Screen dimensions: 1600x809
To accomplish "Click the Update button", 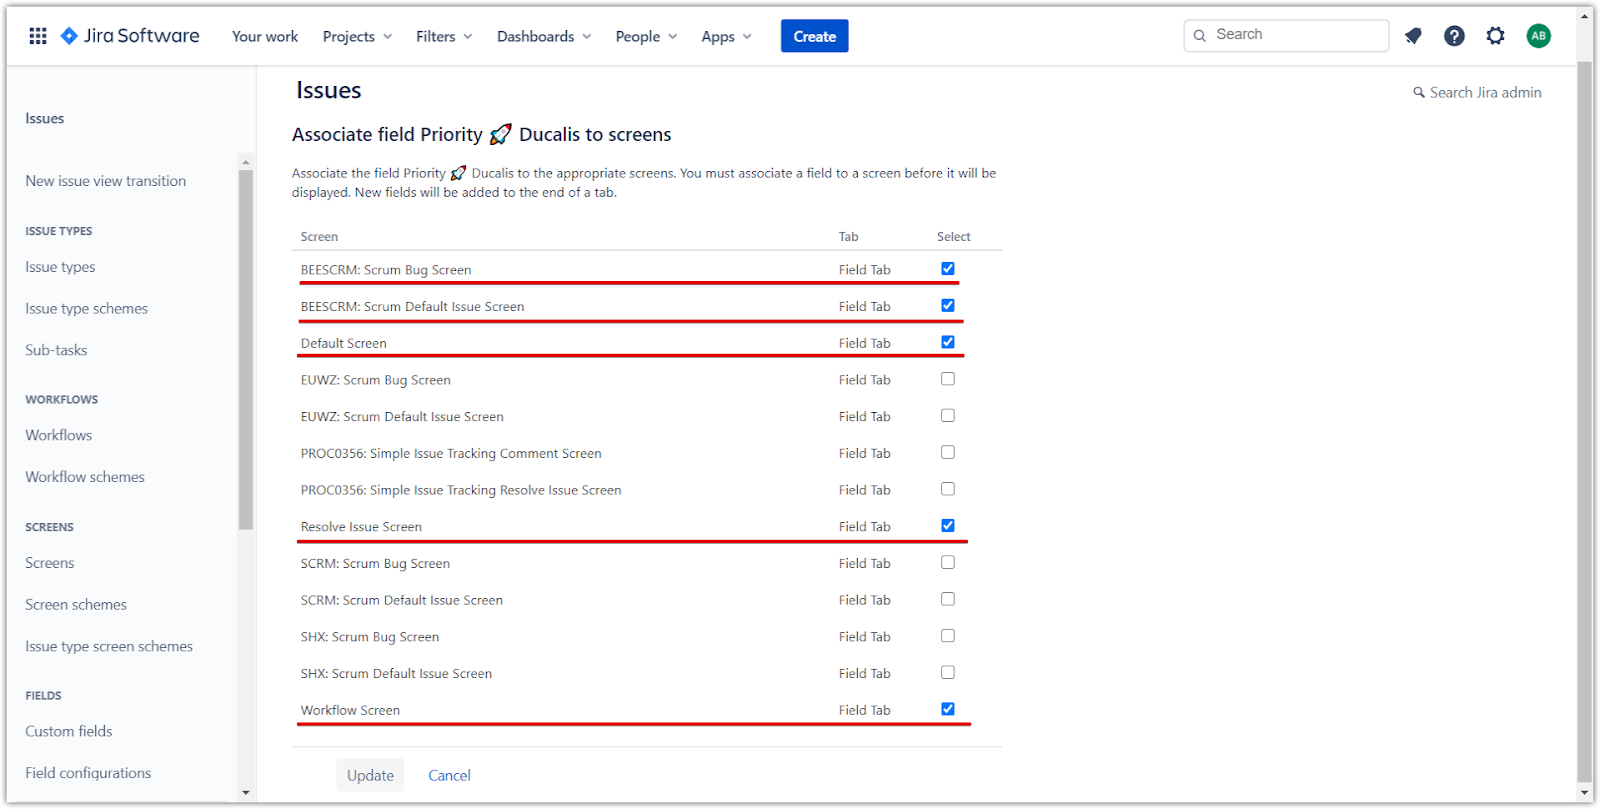I will point(370,775).
